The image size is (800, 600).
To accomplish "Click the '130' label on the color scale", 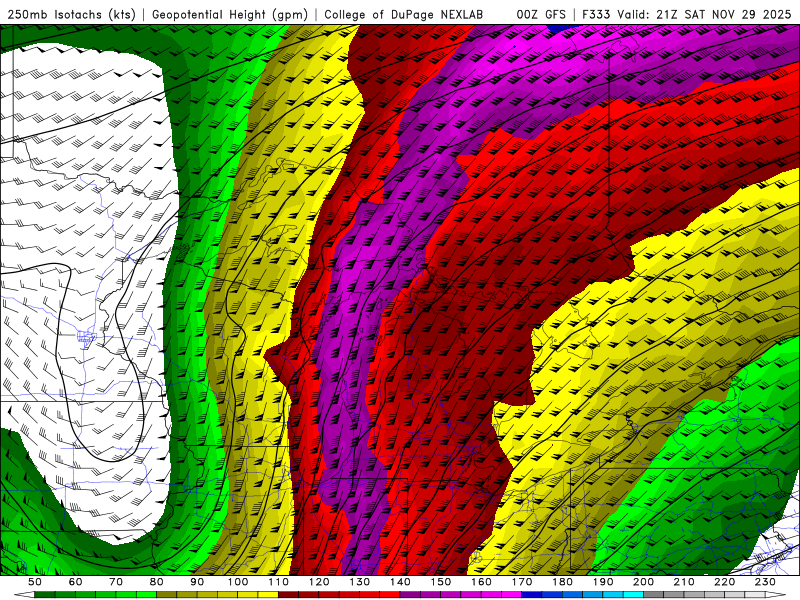I will (359, 582).
